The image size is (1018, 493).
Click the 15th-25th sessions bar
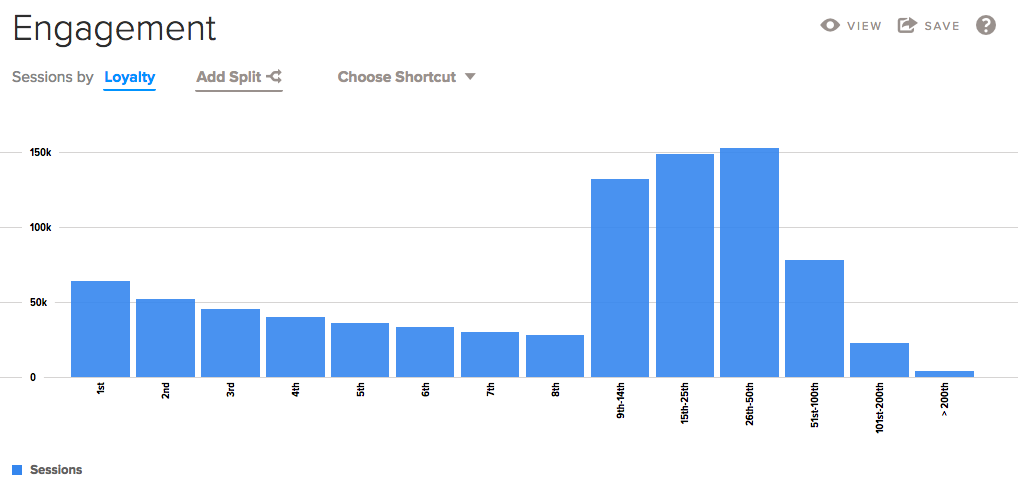(685, 266)
